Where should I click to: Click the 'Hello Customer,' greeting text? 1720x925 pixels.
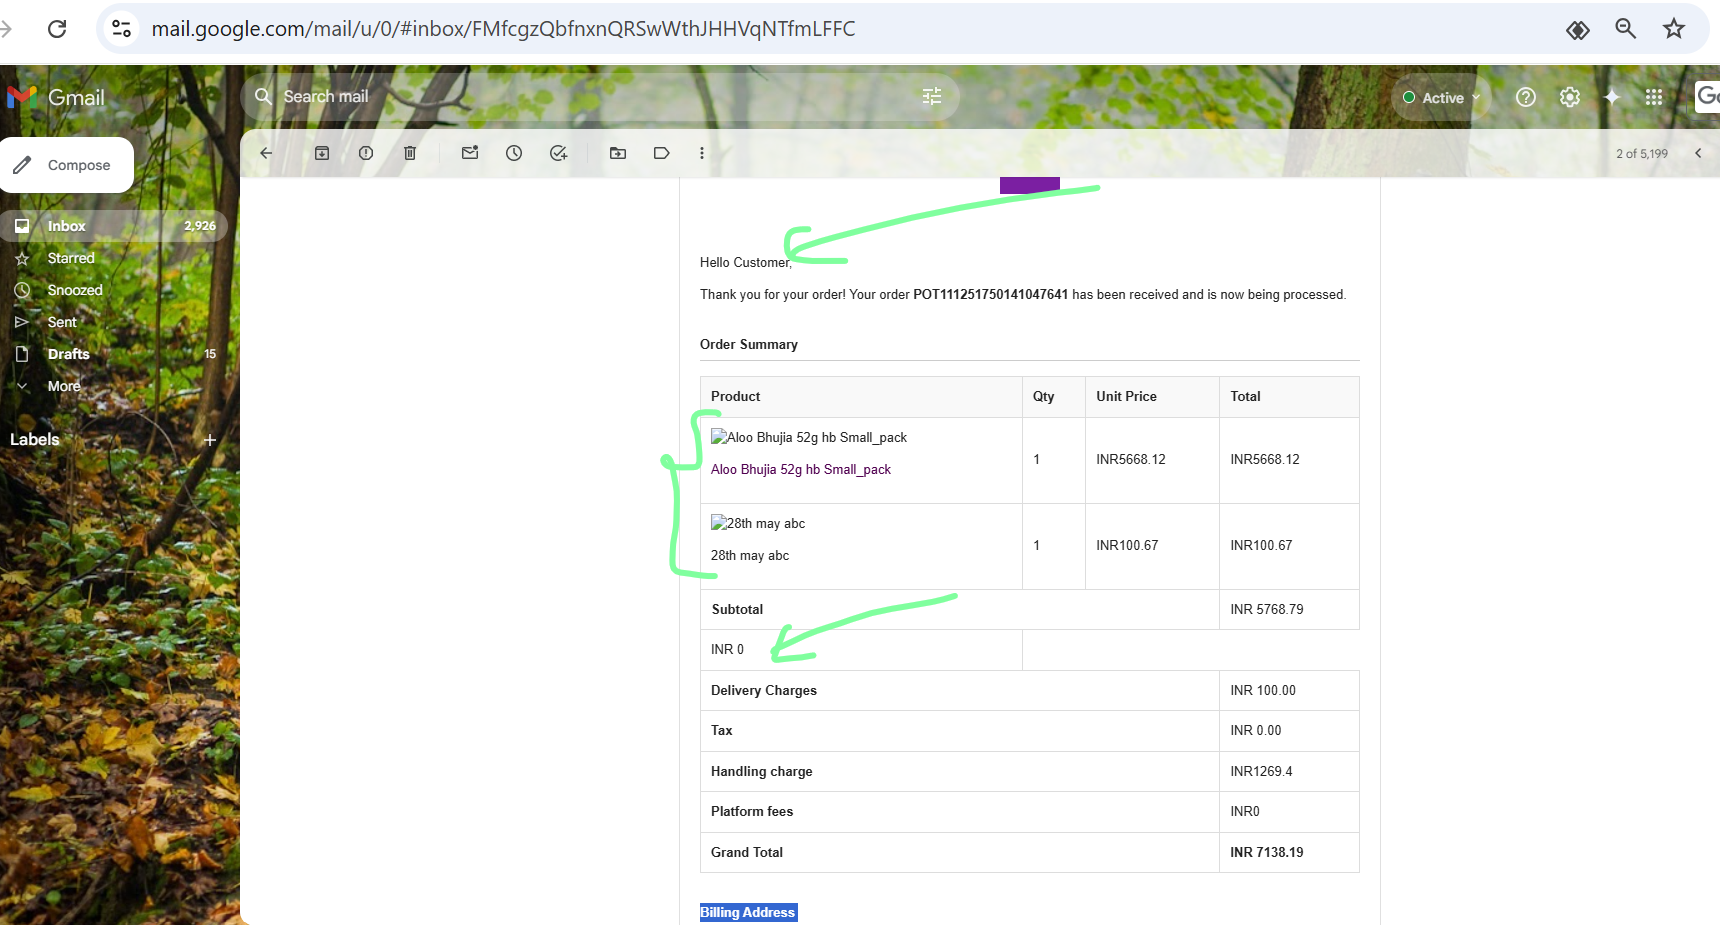point(746,263)
